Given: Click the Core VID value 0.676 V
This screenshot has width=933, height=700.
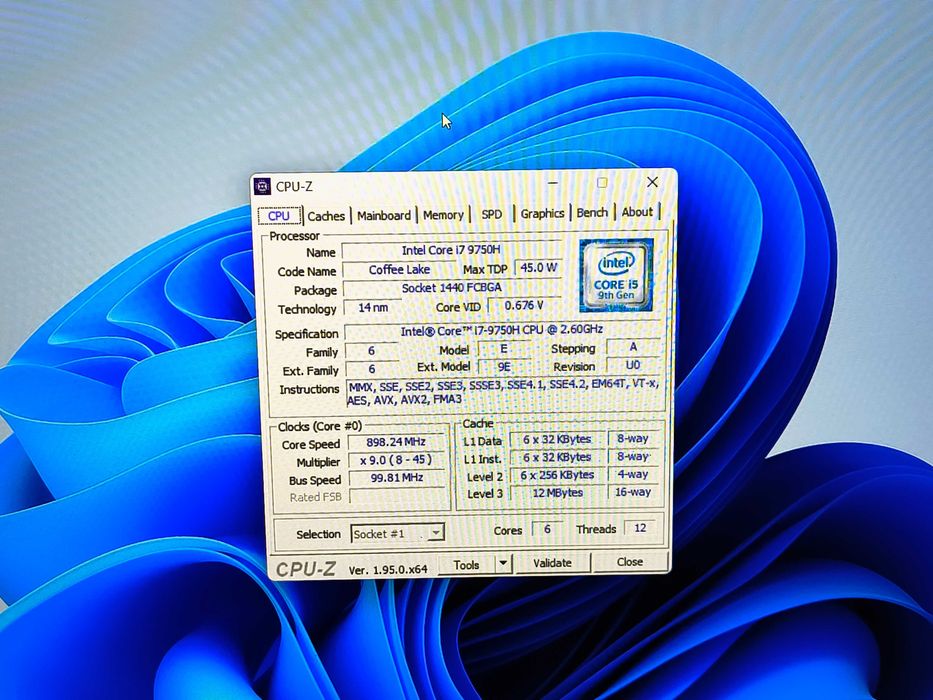Looking at the screenshot, I should [524, 305].
